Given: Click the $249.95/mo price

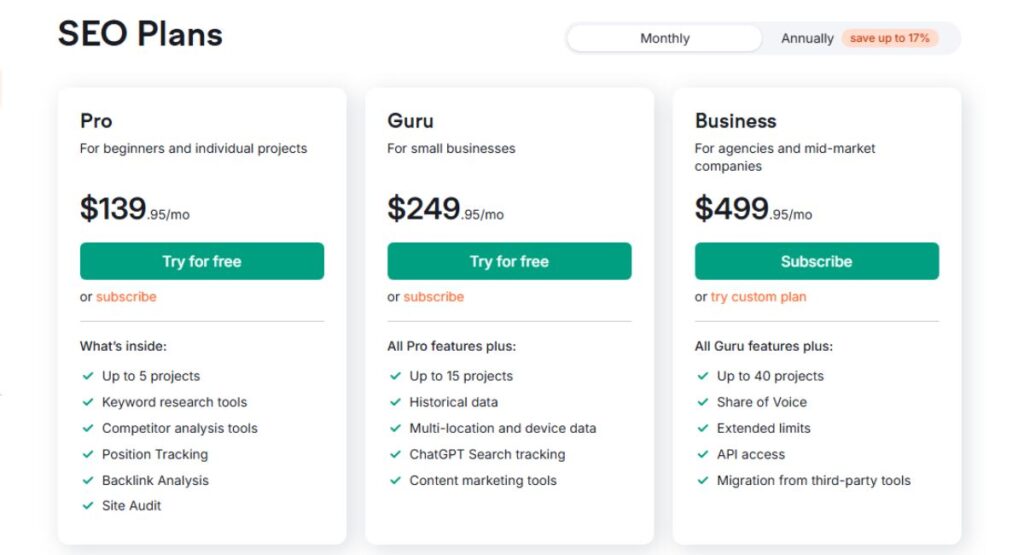Looking at the screenshot, I should [x=445, y=209].
